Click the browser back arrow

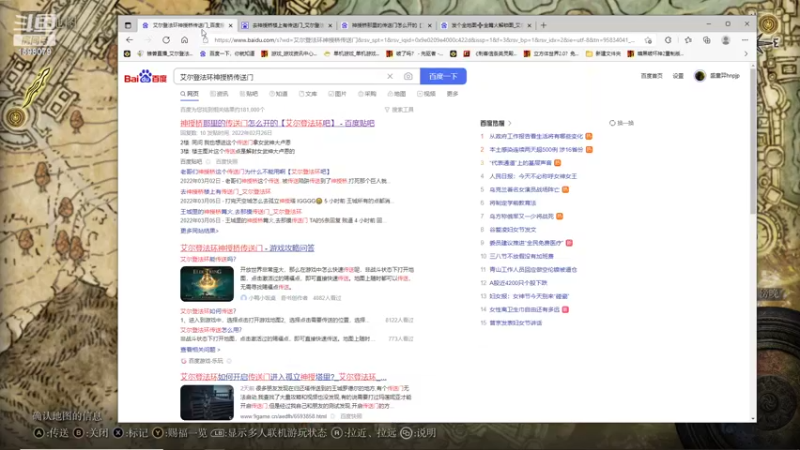(x=130, y=40)
